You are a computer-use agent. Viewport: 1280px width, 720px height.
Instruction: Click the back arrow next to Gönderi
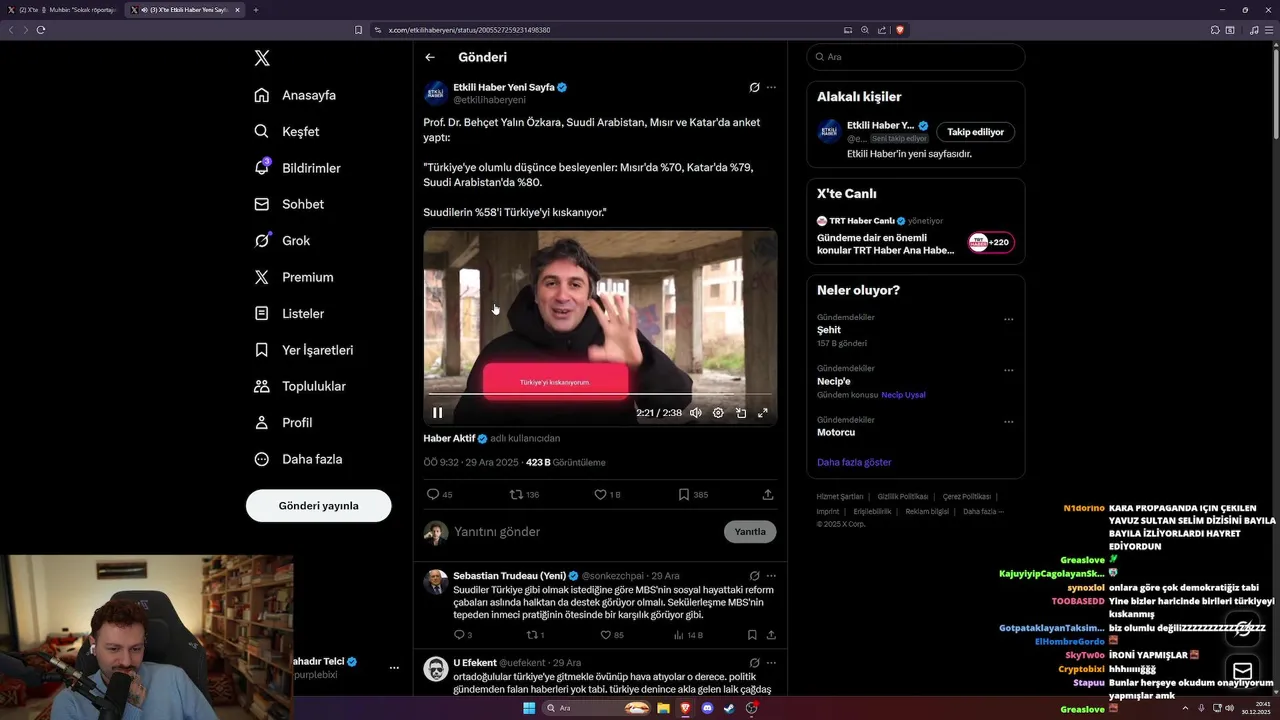point(430,57)
